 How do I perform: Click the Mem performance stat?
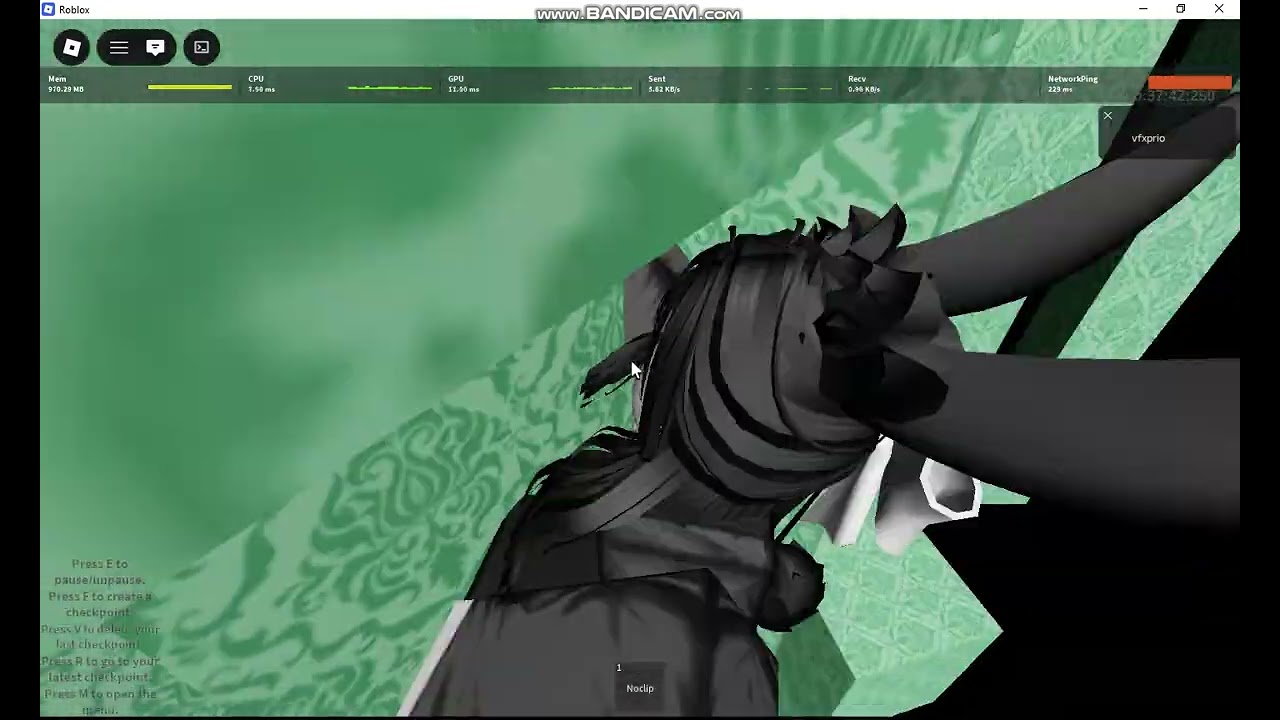140,84
